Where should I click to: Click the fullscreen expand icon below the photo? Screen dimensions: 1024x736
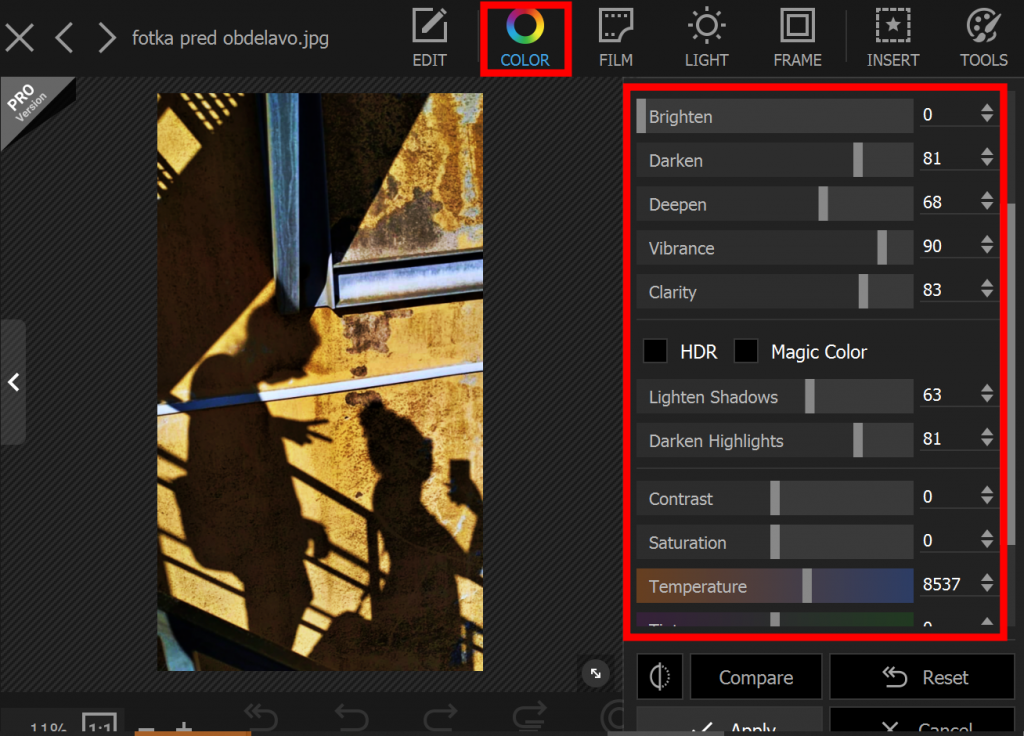tap(596, 673)
